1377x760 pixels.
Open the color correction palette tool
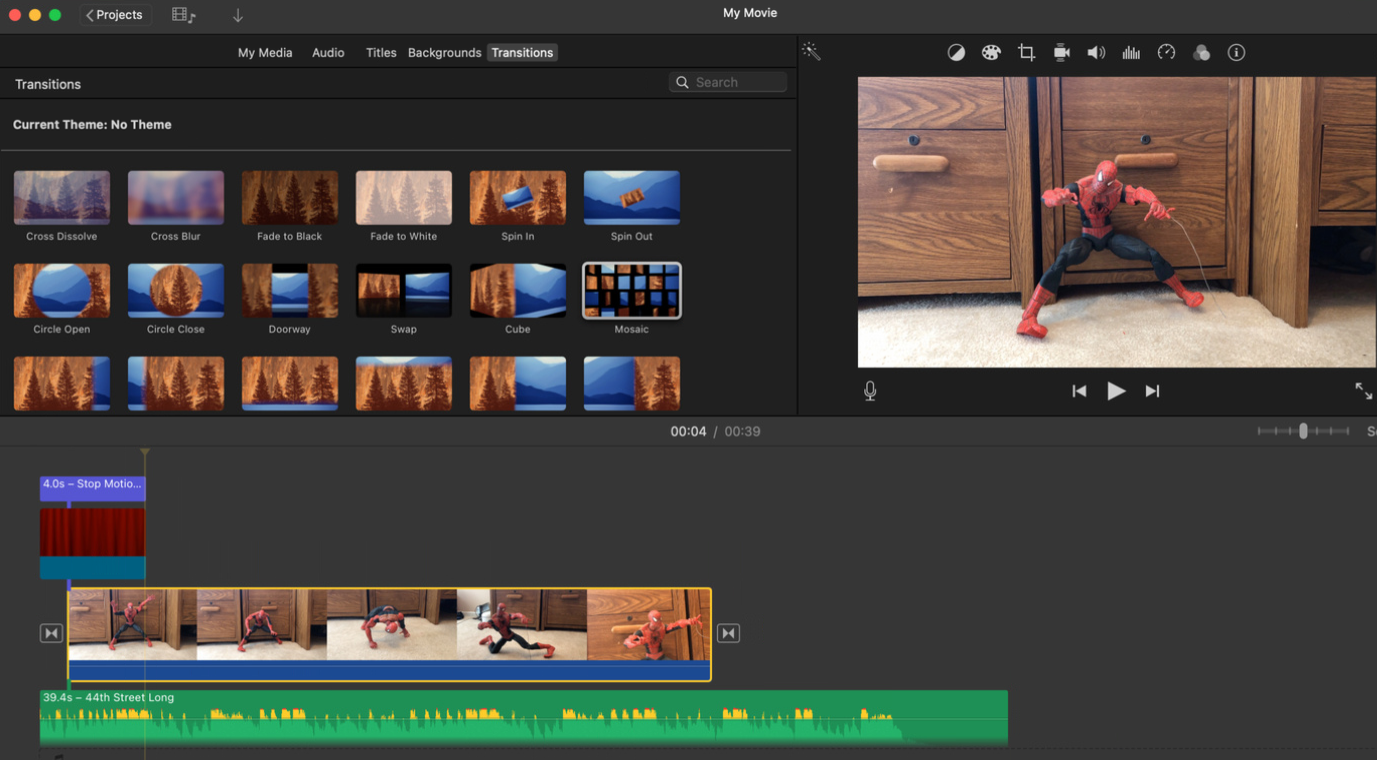click(991, 53)
